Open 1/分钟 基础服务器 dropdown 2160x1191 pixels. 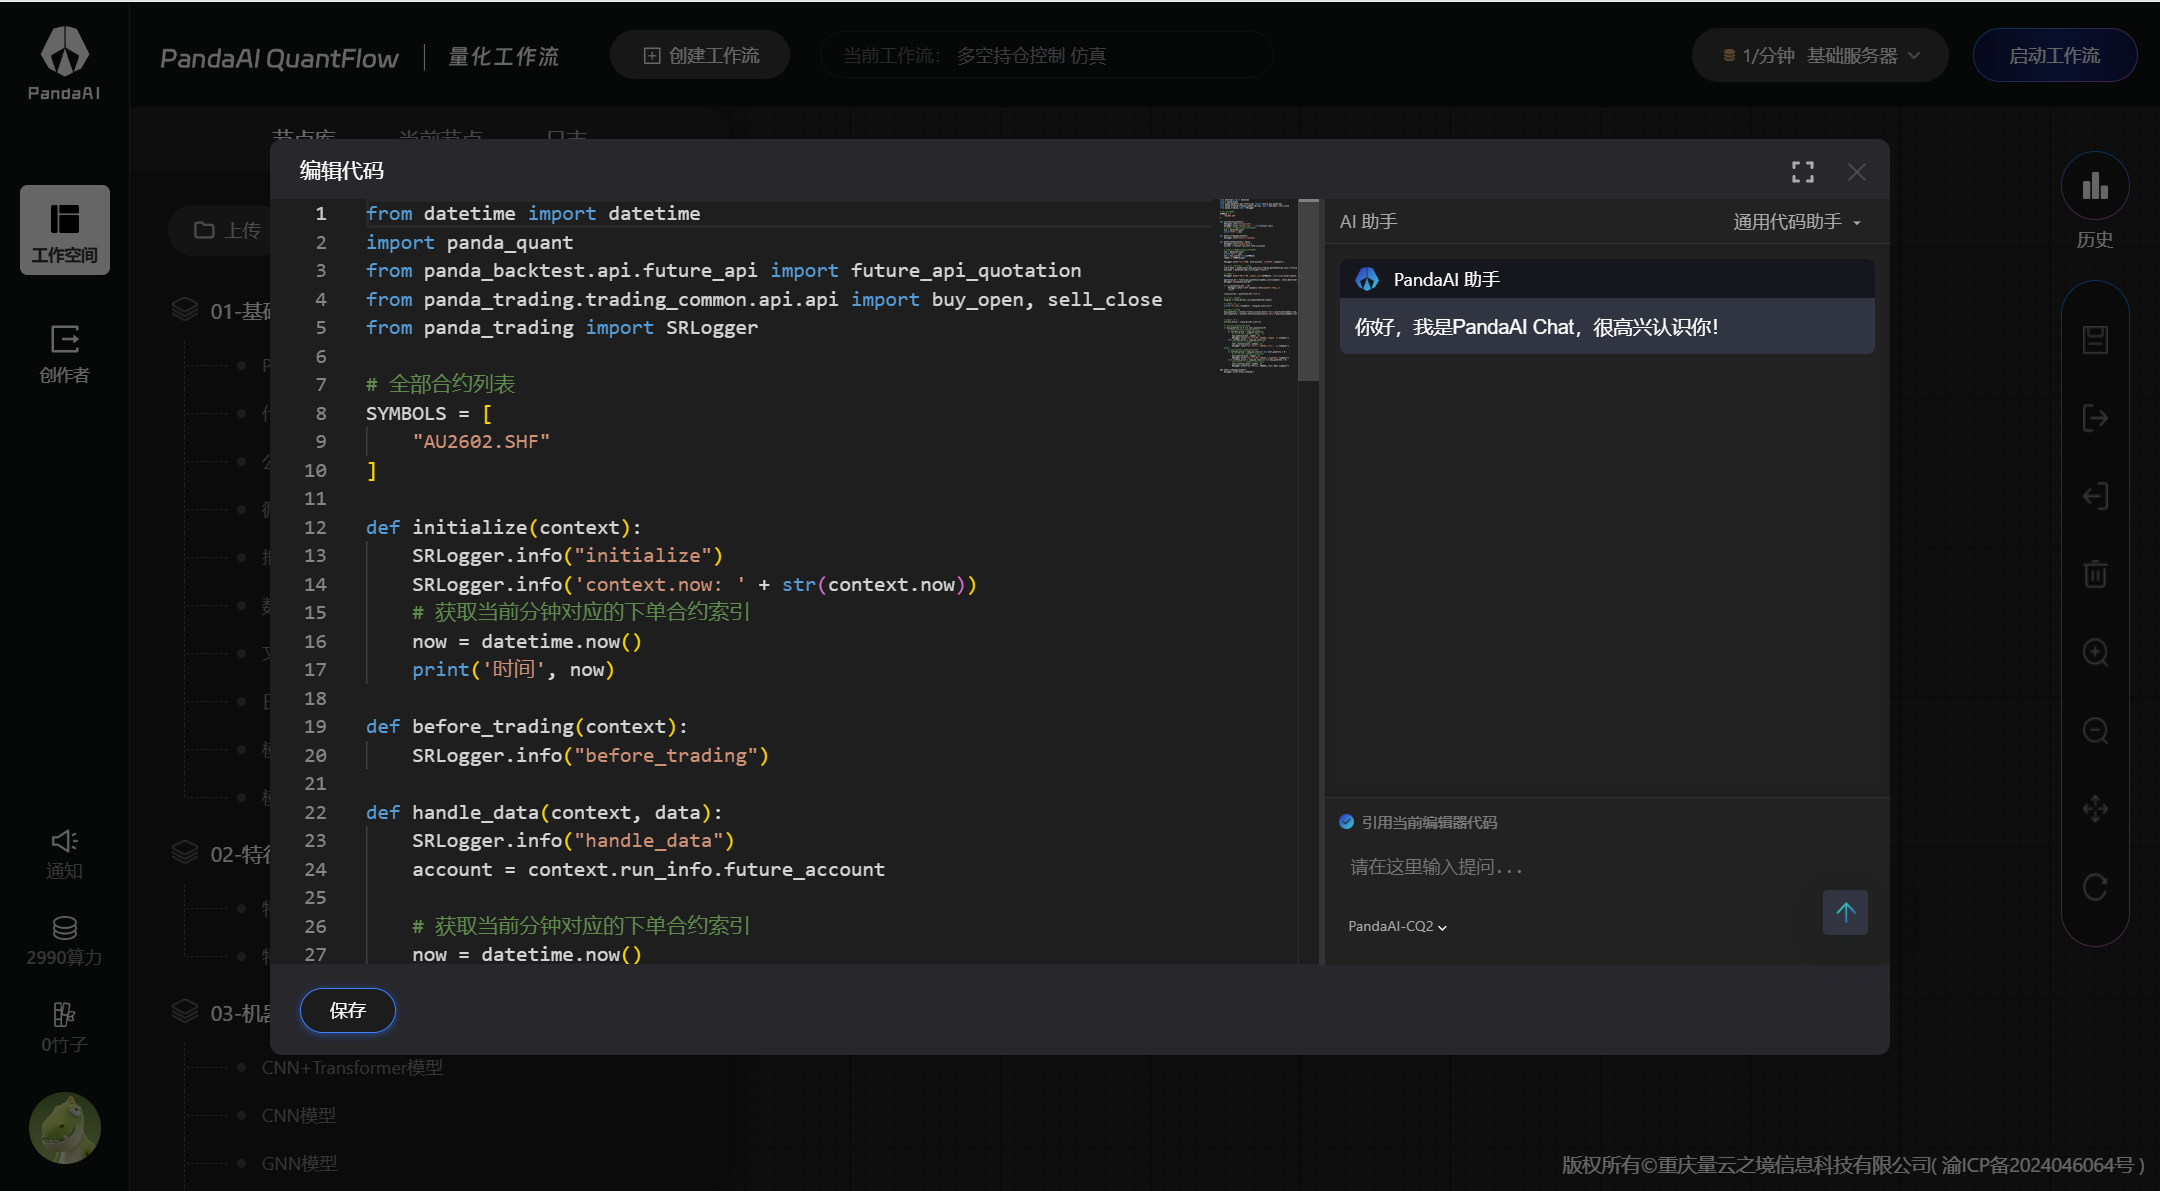1820,56
